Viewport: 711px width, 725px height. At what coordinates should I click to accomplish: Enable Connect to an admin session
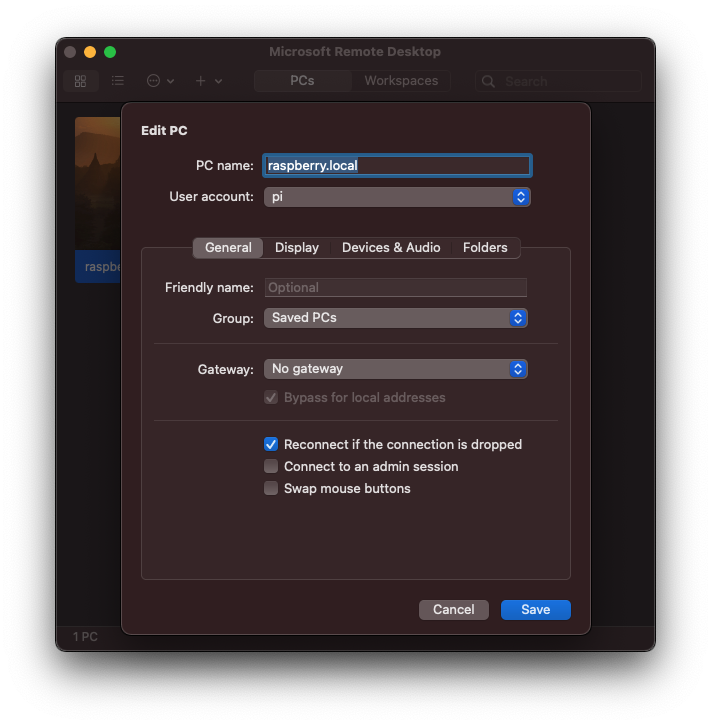pyautogui.click(x=271, y=466)
